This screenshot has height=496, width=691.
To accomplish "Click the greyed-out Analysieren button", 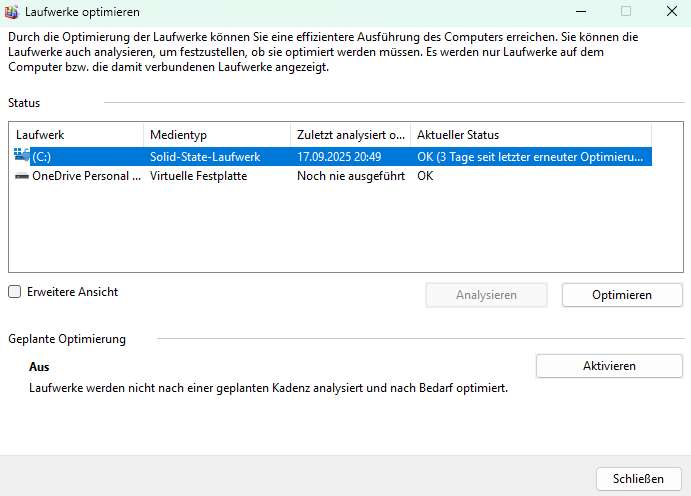I will (x=486, y=295).
